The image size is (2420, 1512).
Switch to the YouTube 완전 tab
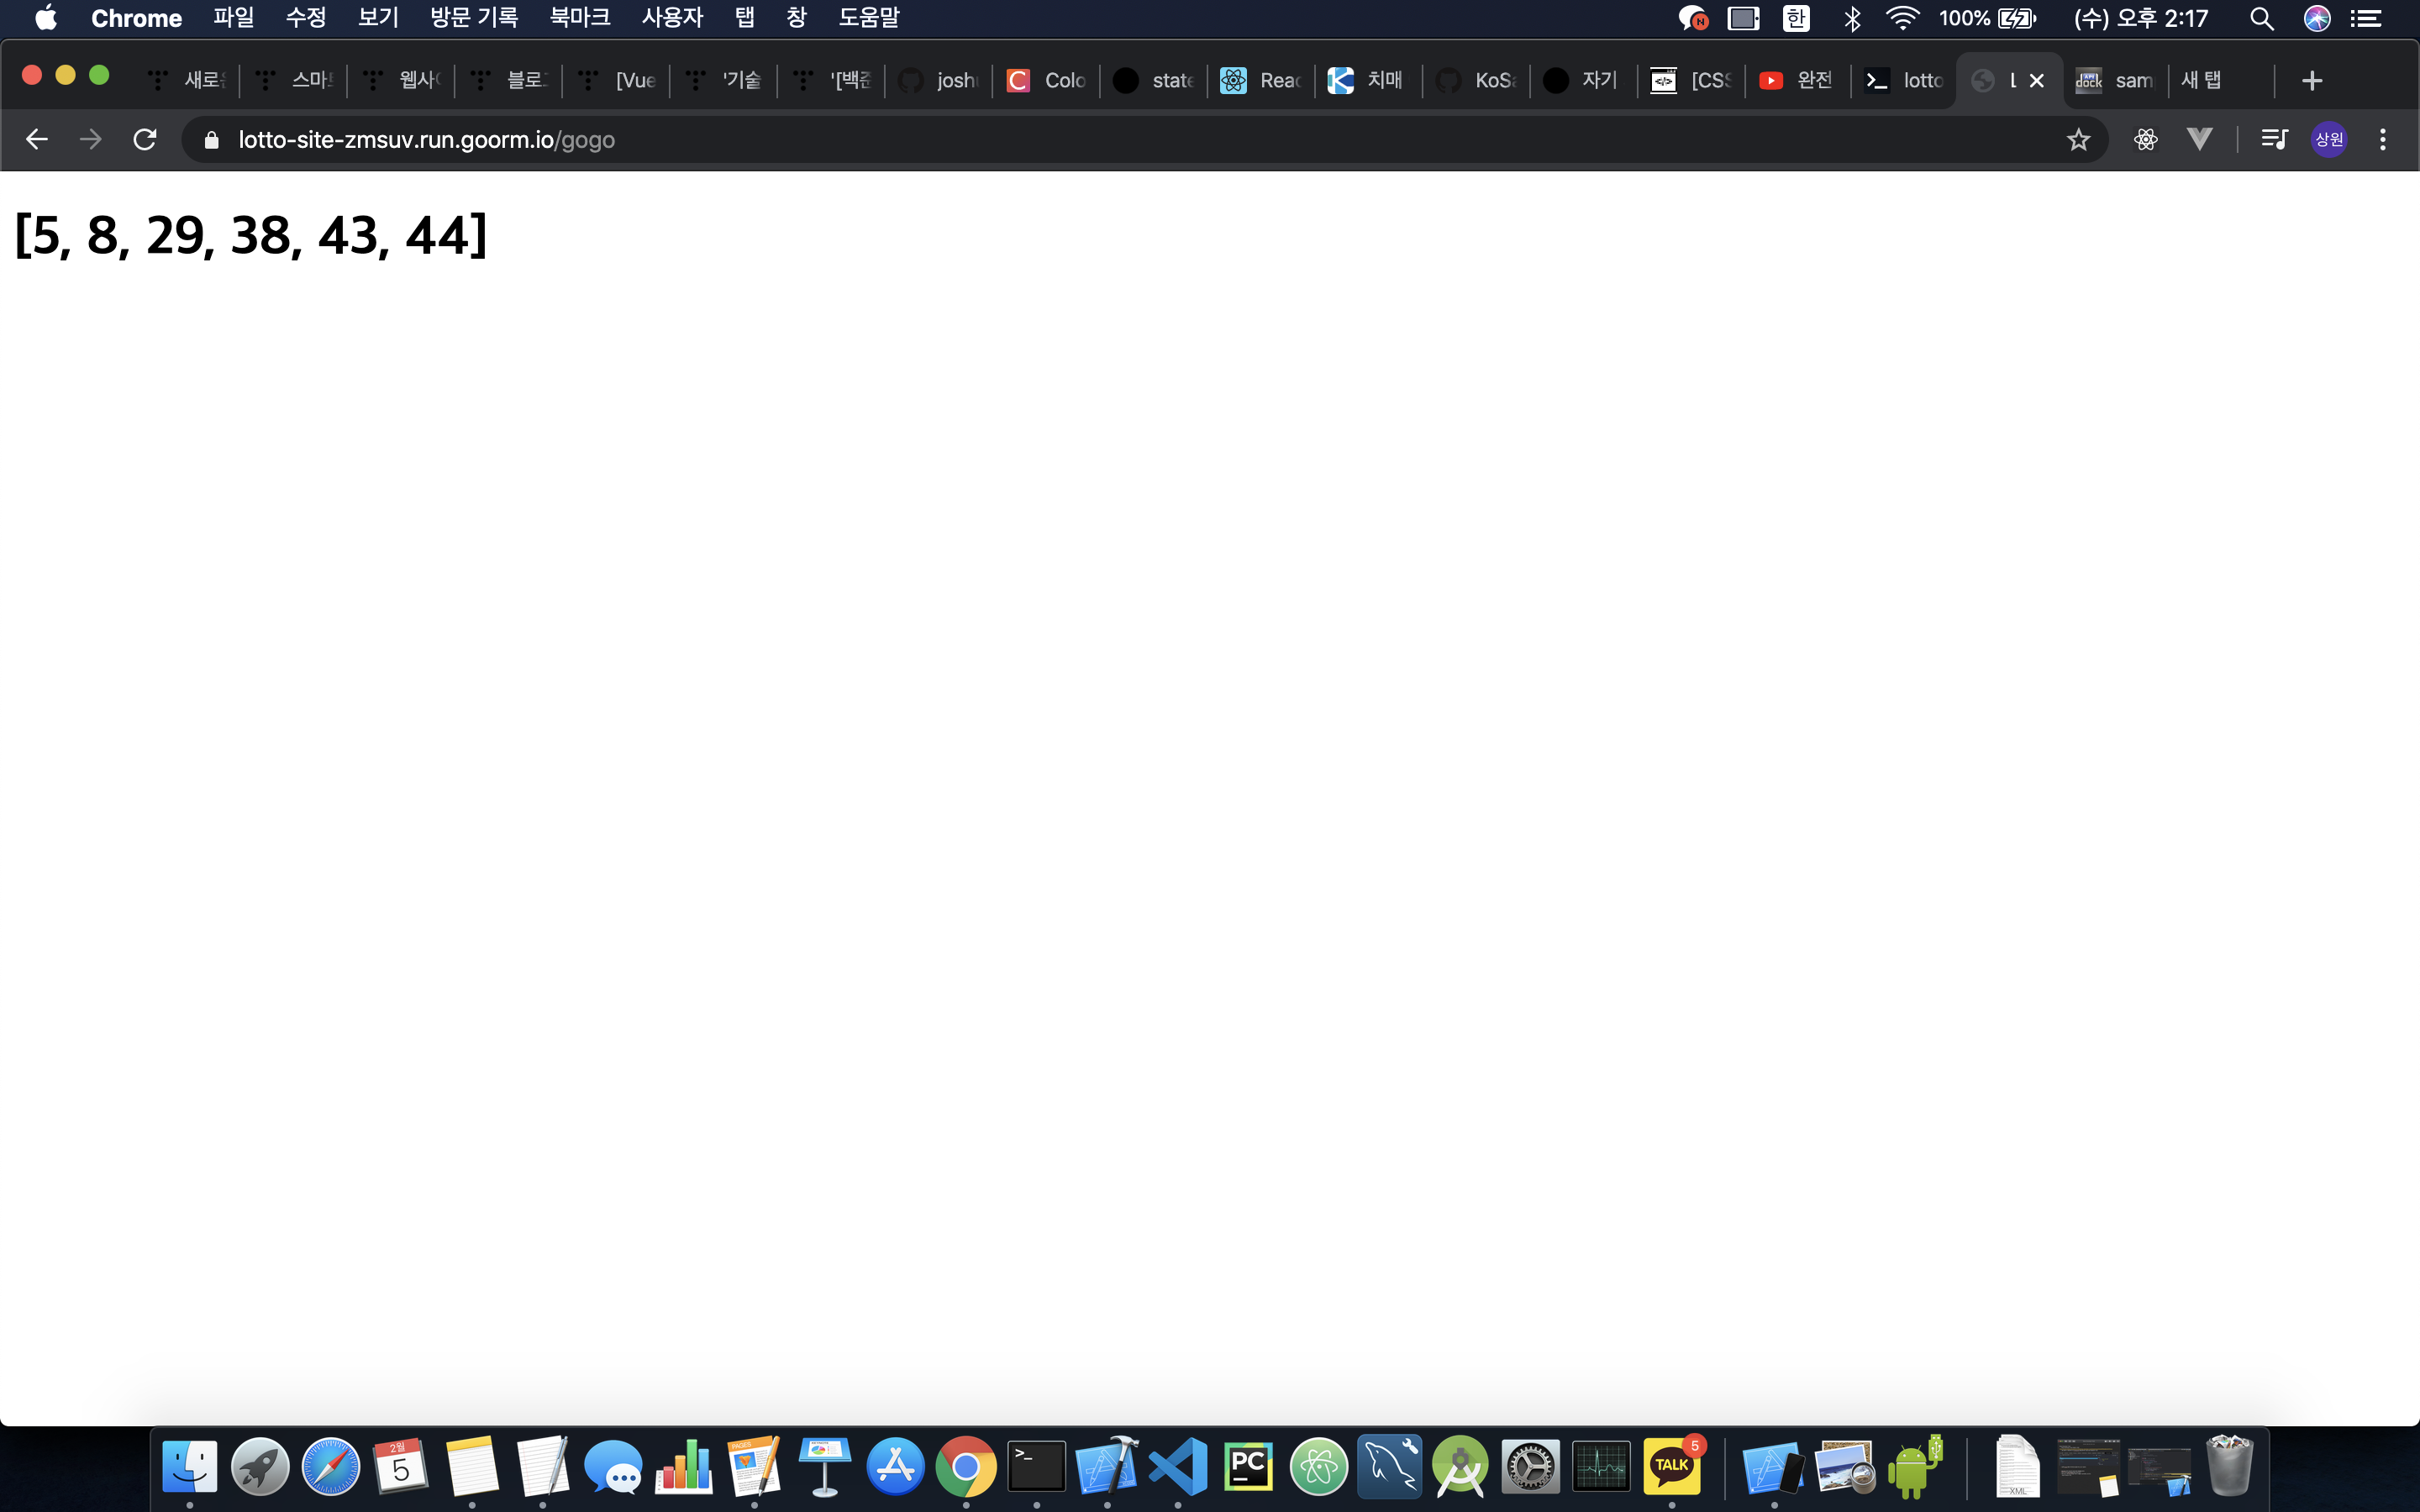point(1796,80)
